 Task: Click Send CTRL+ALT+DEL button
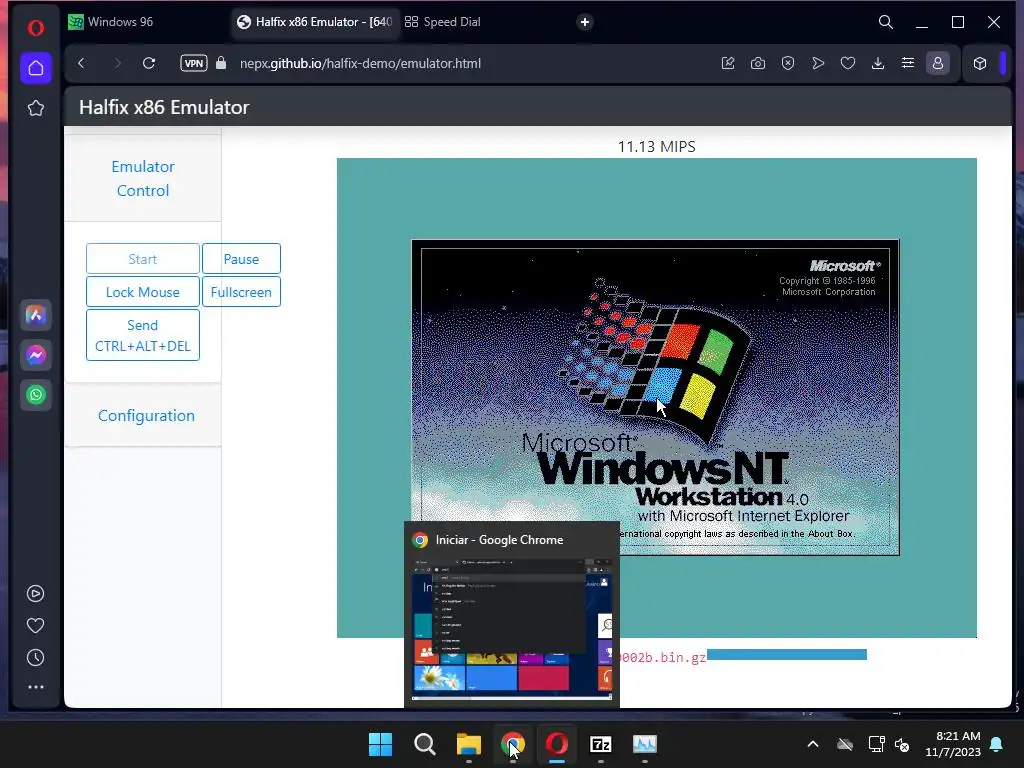[x=142, y=336]
